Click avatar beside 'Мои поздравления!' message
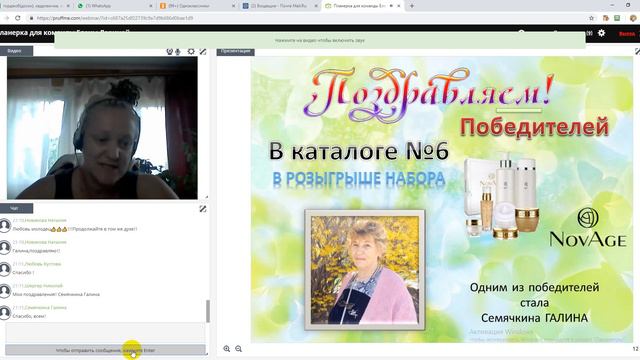Viewport: 640px width, 360px height. click(x=5, y=291)
